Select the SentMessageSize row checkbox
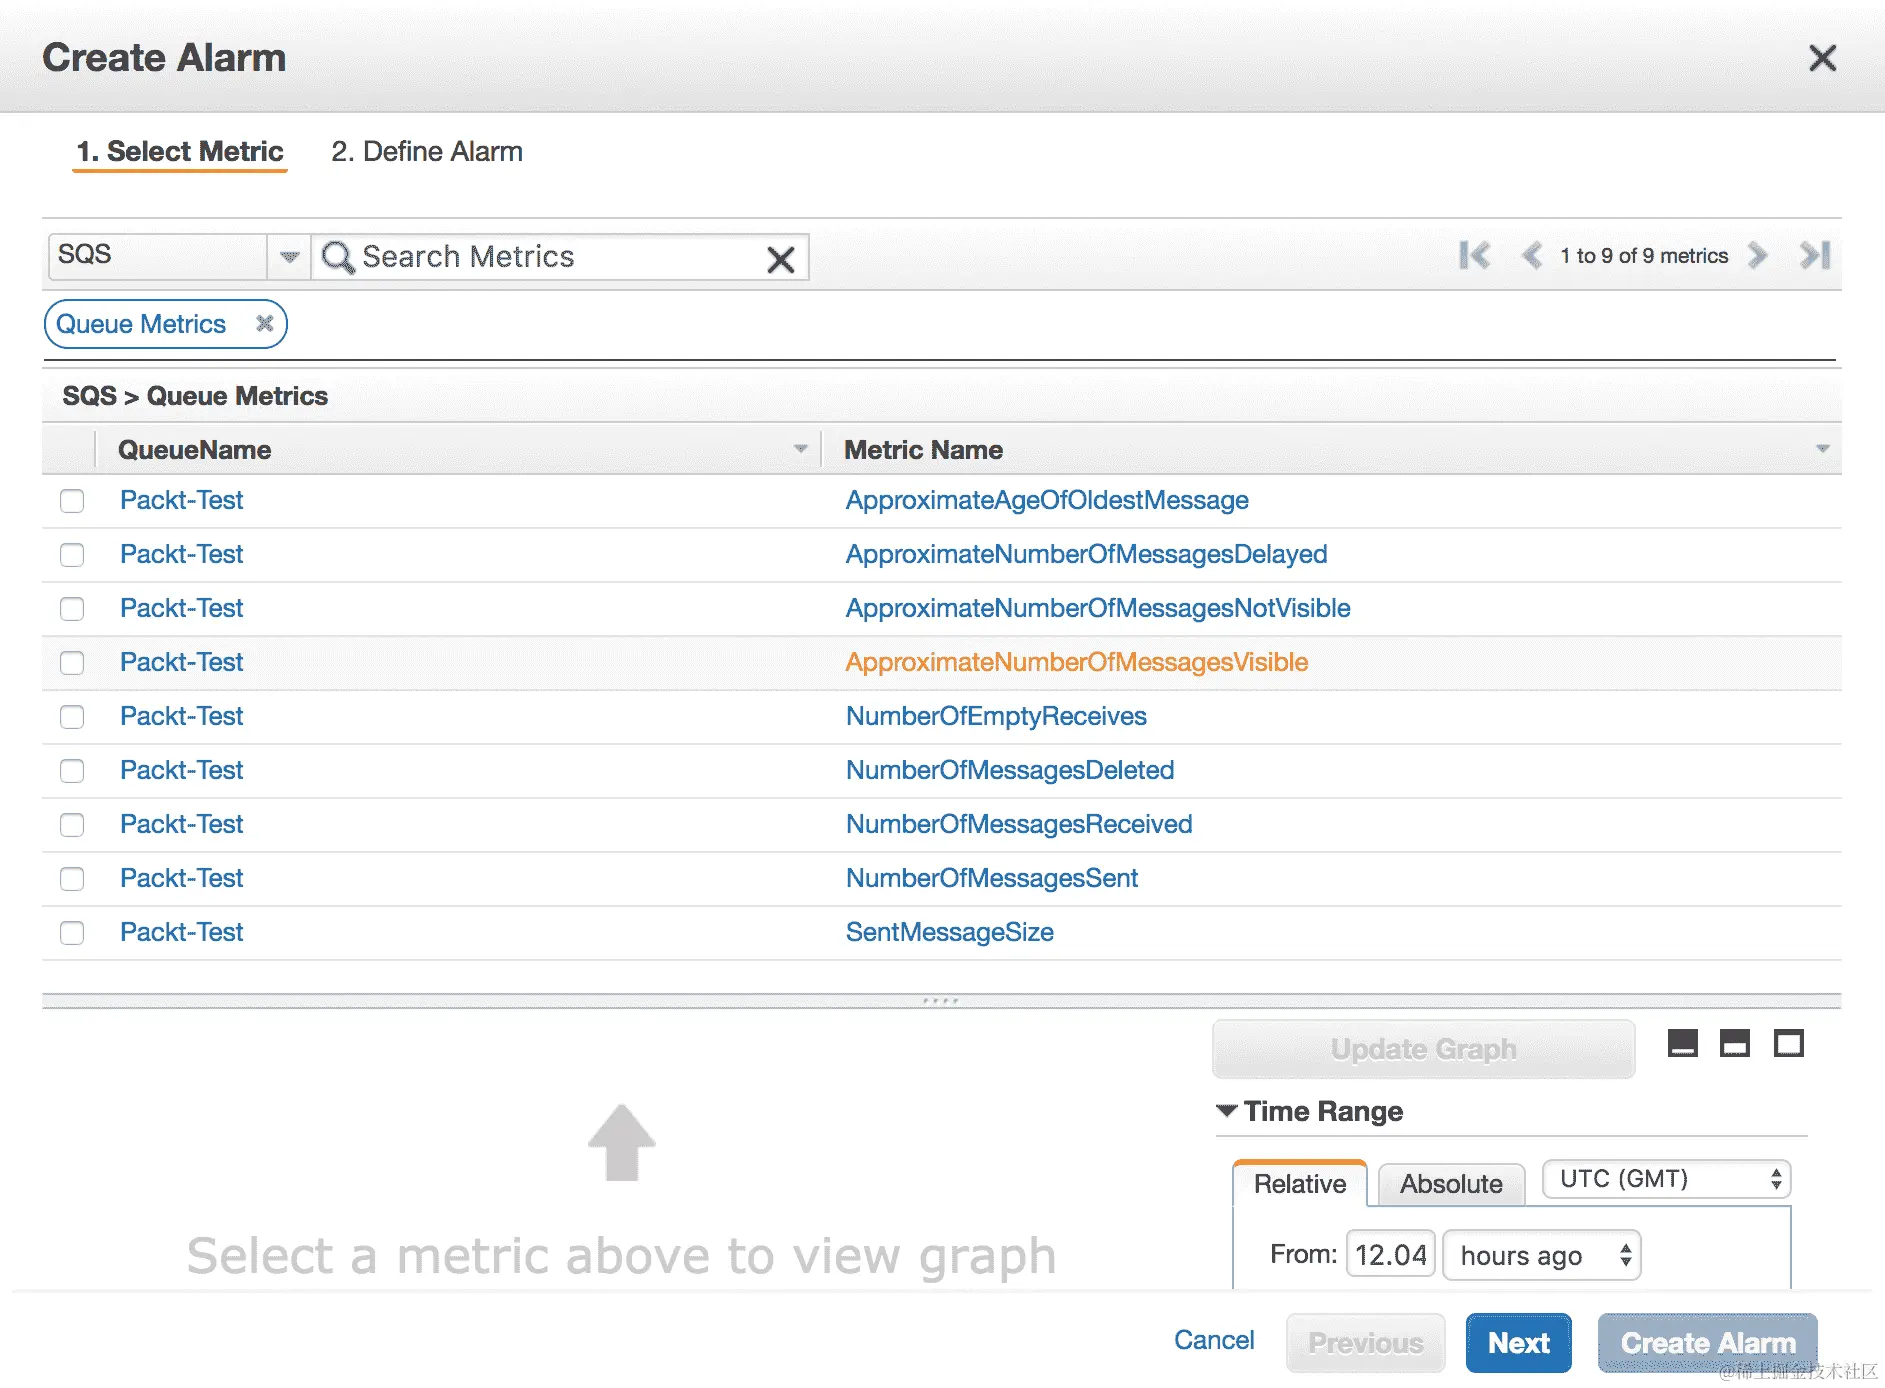1885x1388 pixels. 72,933
